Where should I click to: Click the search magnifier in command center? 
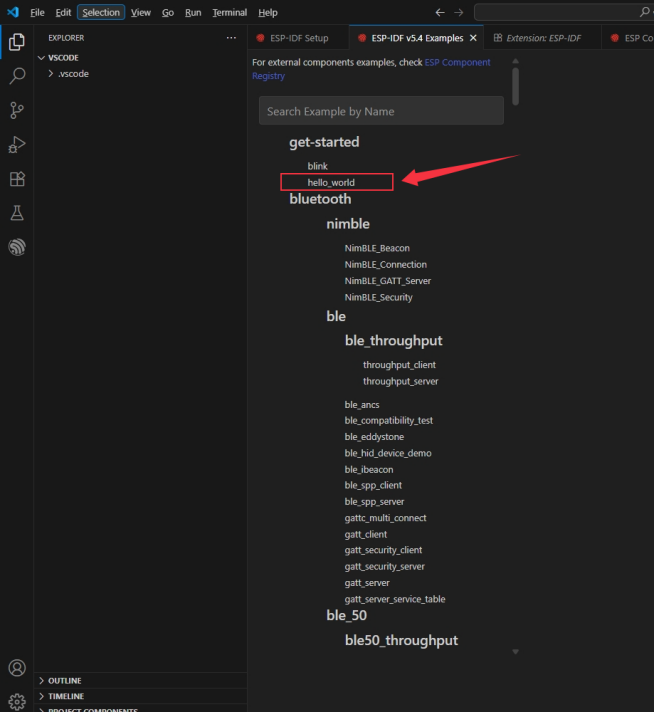pos(644,12)
